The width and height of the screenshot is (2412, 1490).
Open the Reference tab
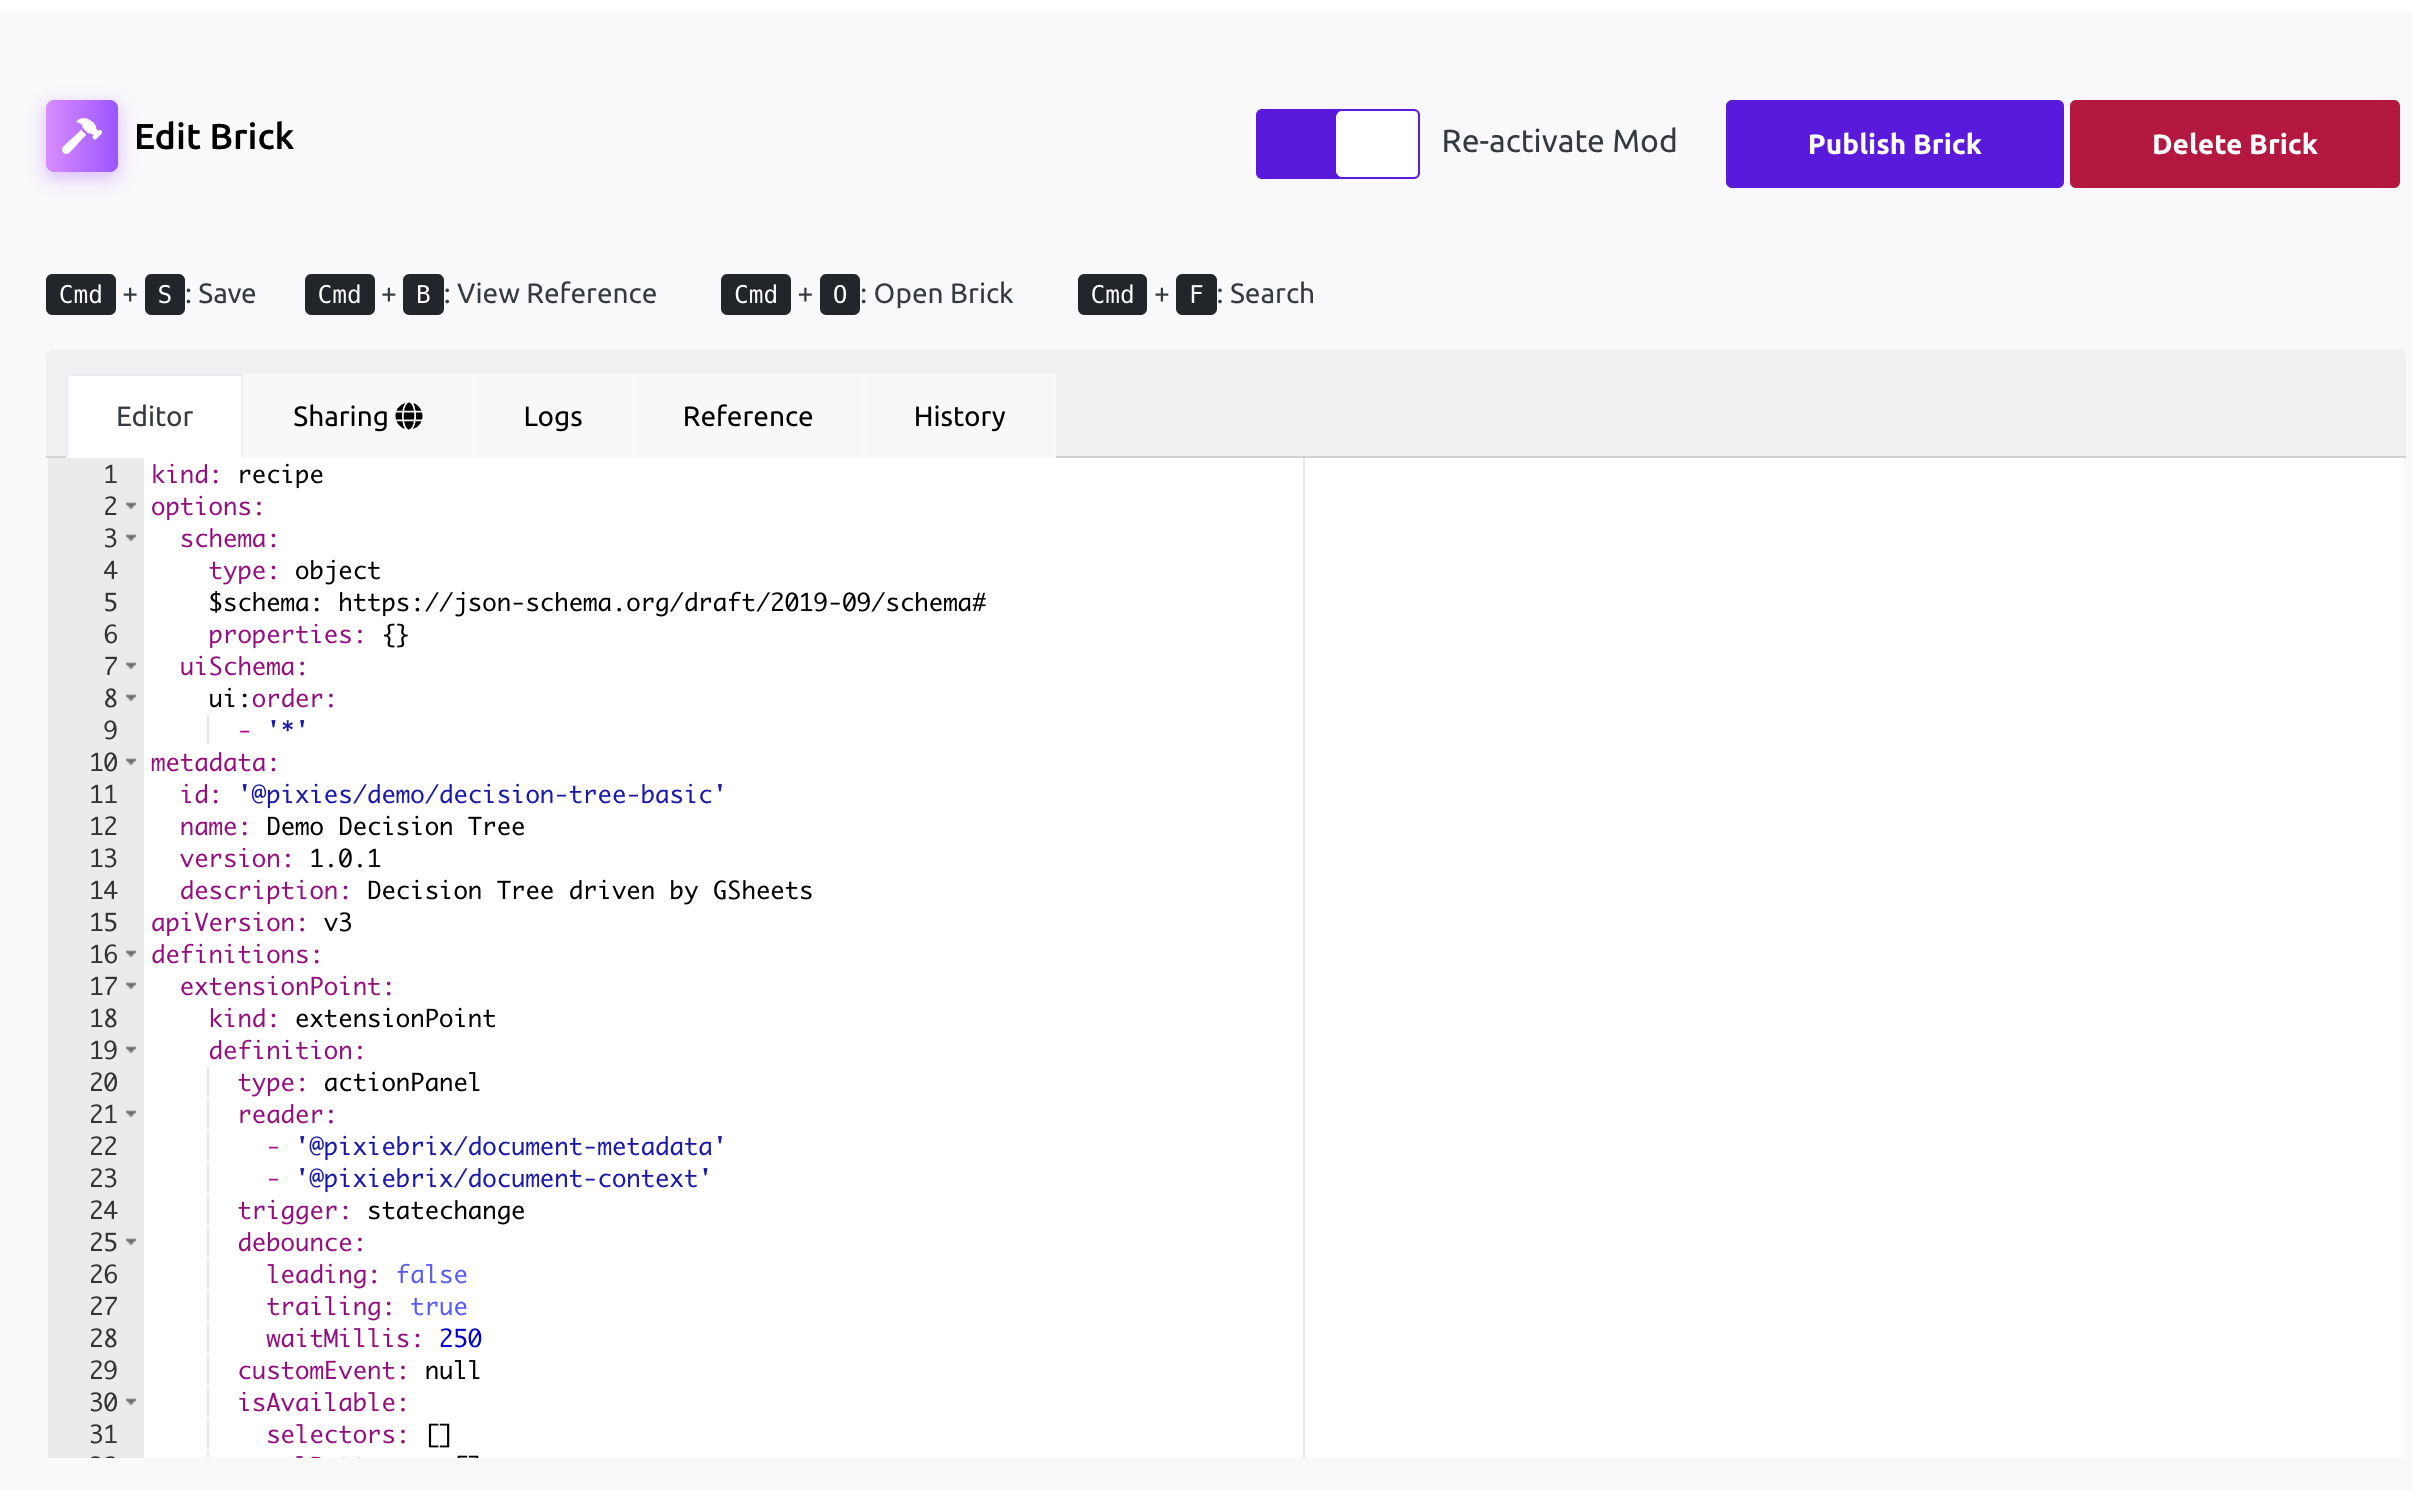[x=747, y=416]
